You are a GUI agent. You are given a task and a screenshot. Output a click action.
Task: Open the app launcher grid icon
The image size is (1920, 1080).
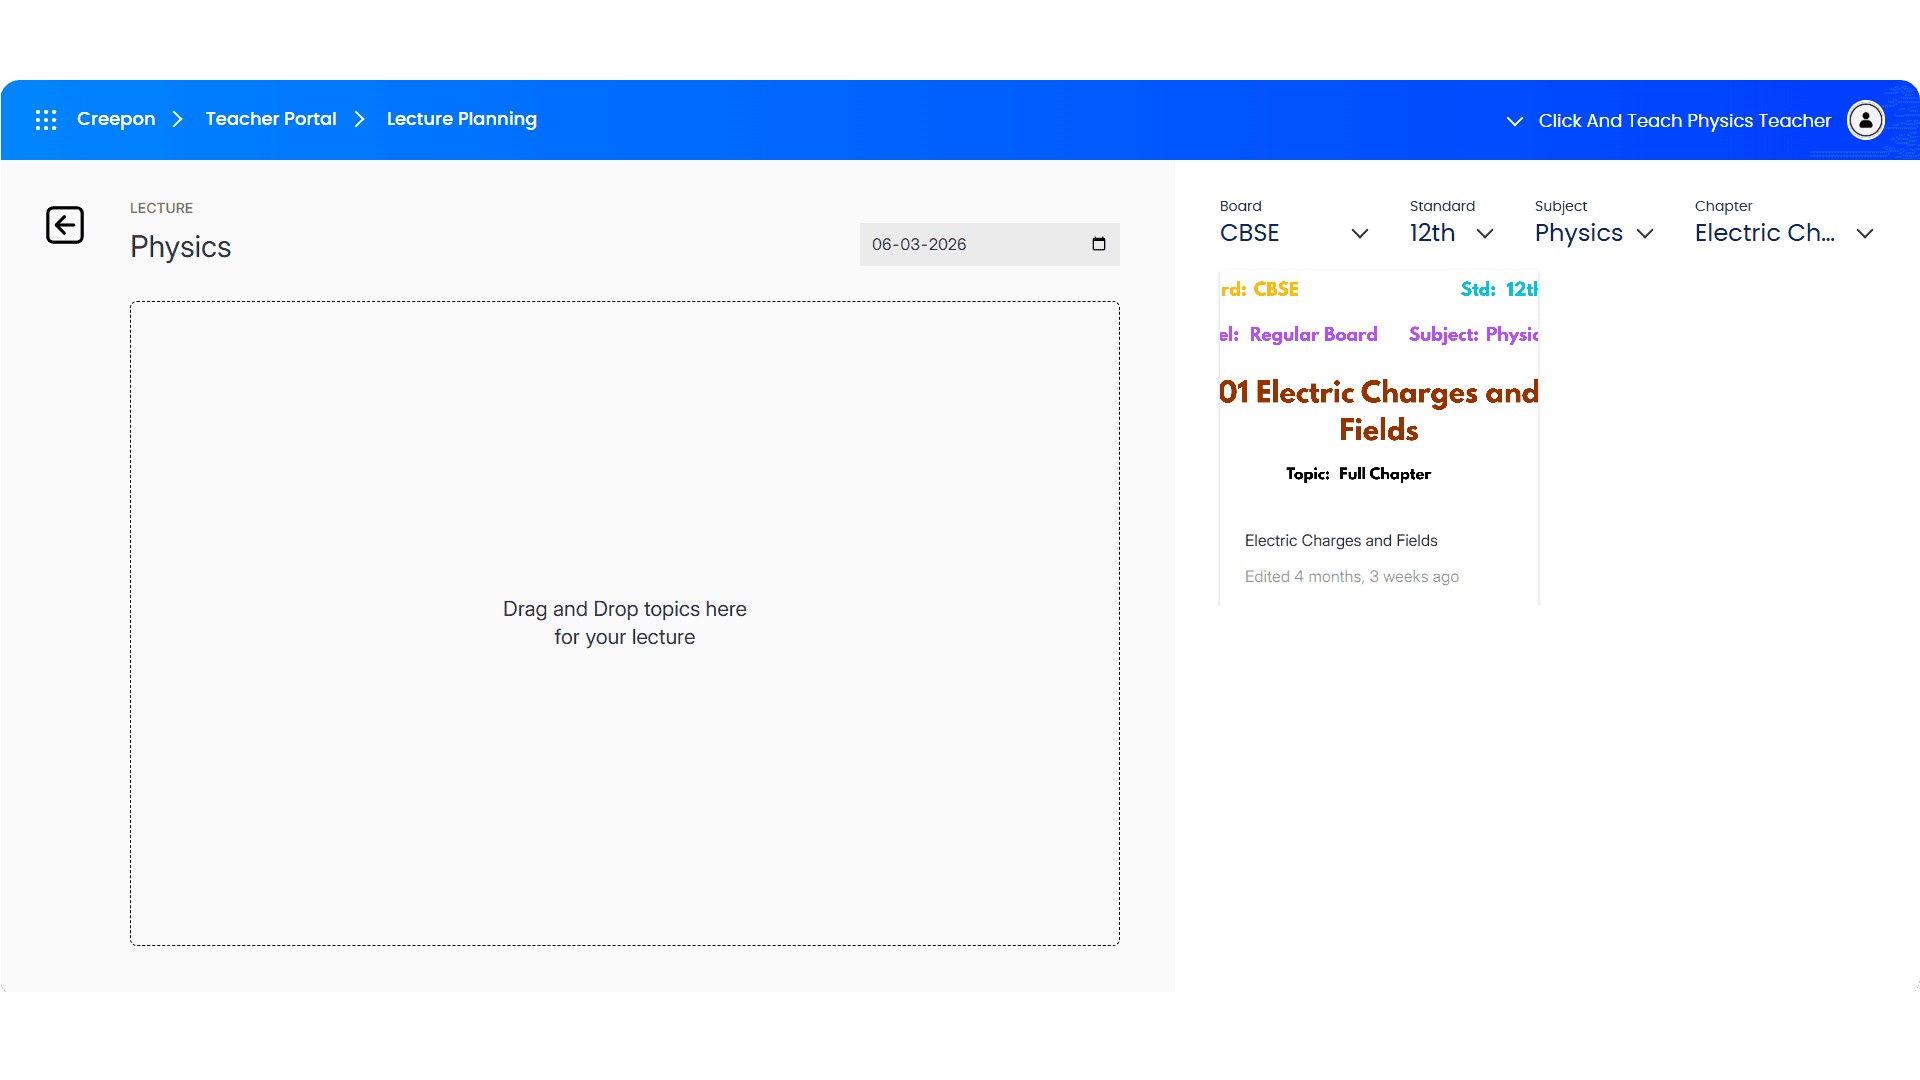click(x=45, y=119)
